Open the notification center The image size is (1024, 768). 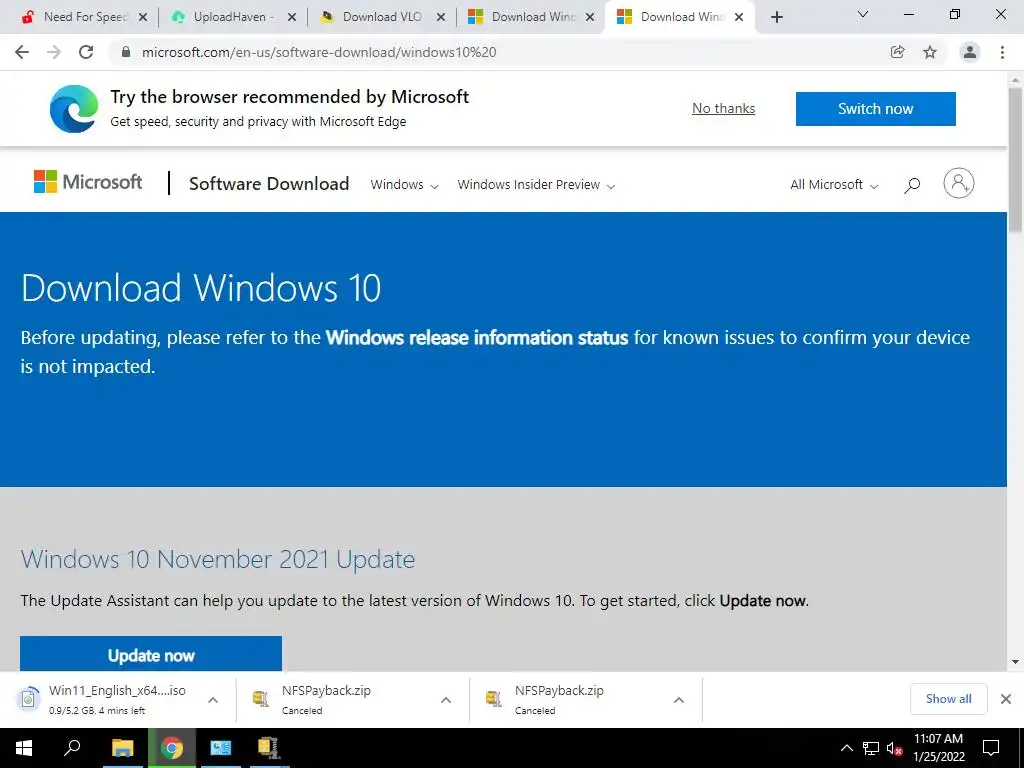[x=991, y=748]
